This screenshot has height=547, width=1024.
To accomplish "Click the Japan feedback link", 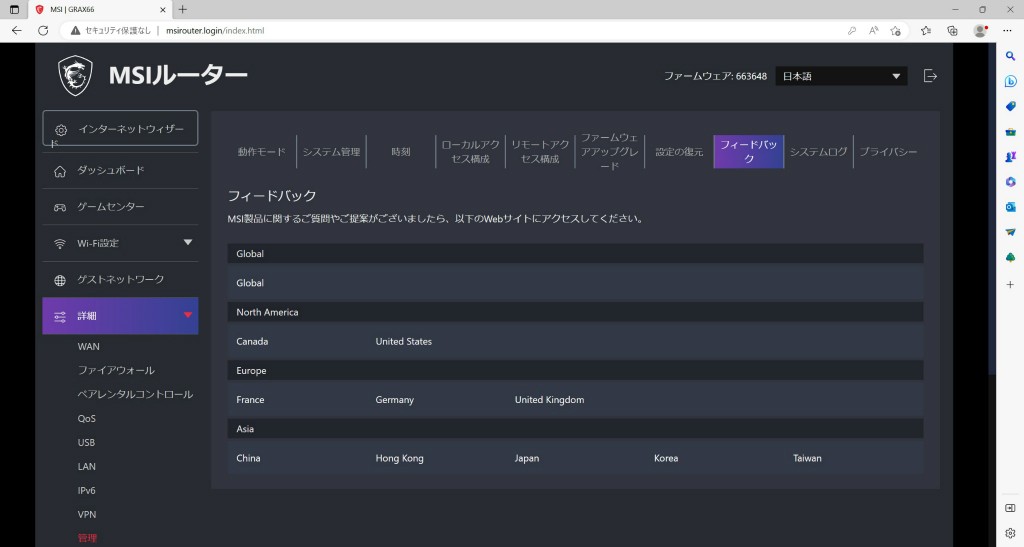I will 527,458.
